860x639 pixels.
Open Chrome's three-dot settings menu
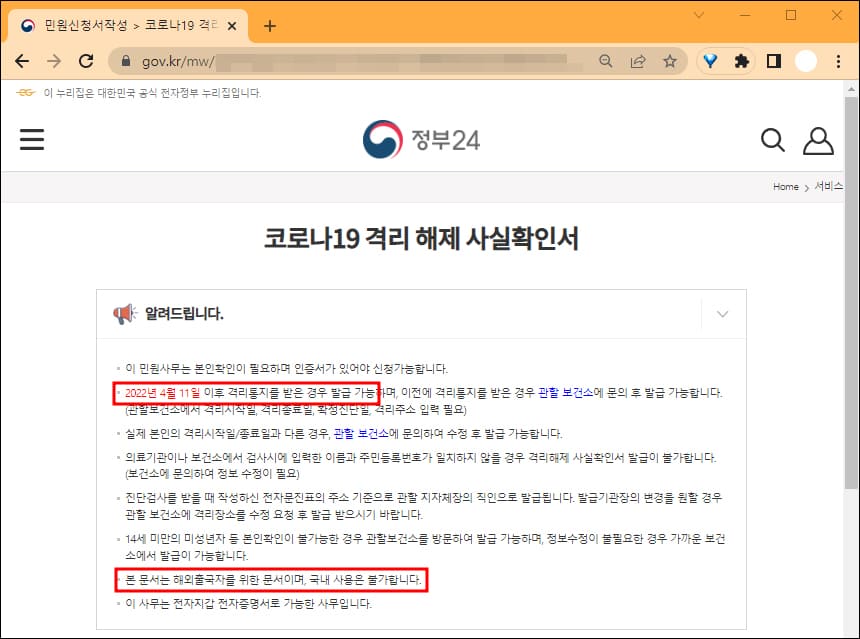837,60
